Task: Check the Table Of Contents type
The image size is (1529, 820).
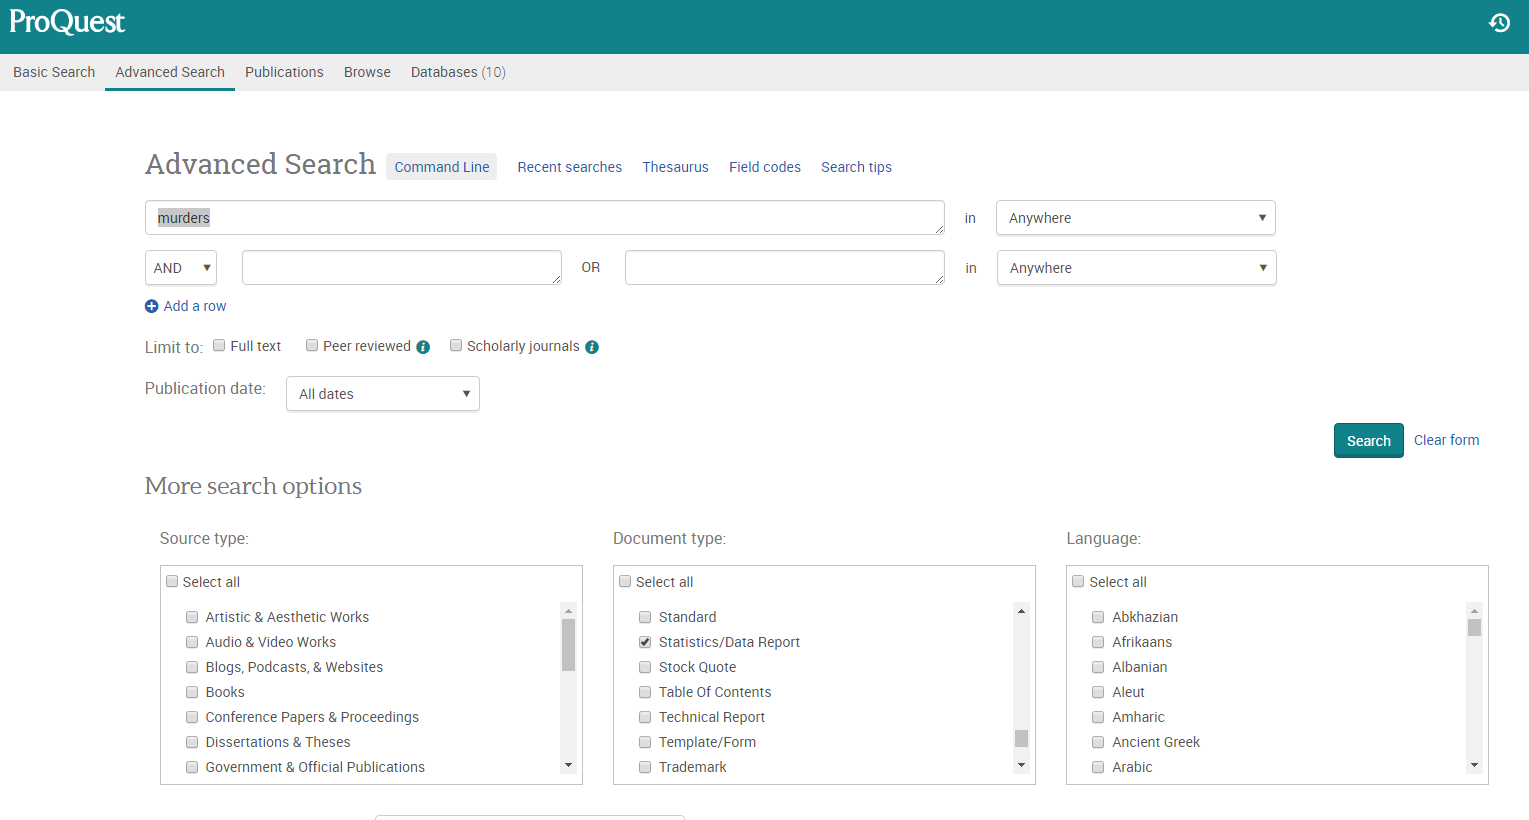Action: [x=645, y=692]
